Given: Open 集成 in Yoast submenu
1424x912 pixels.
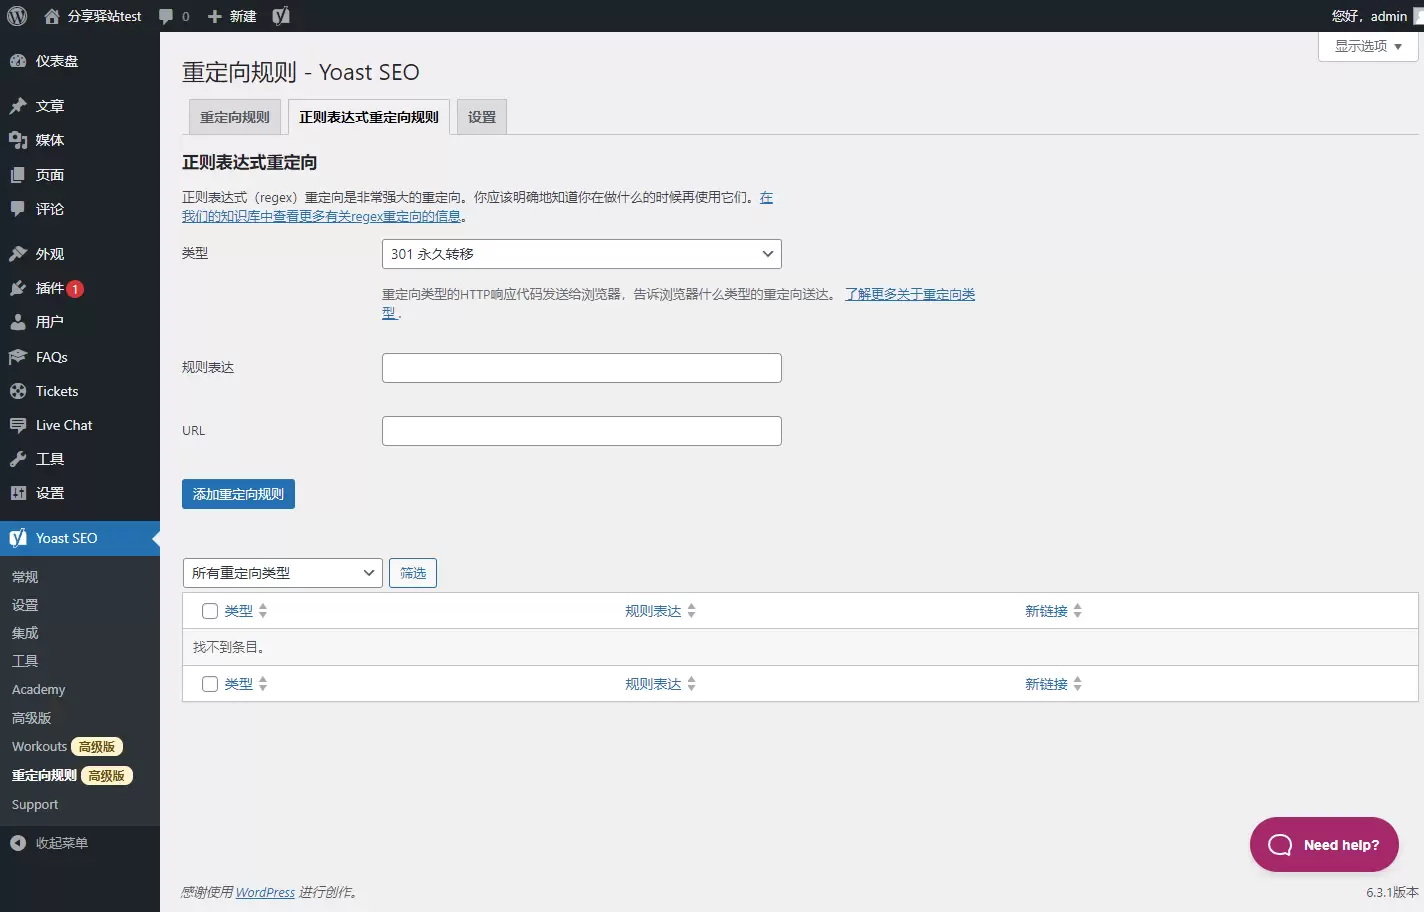Looking at the screenshot, I should coord(25,633).
